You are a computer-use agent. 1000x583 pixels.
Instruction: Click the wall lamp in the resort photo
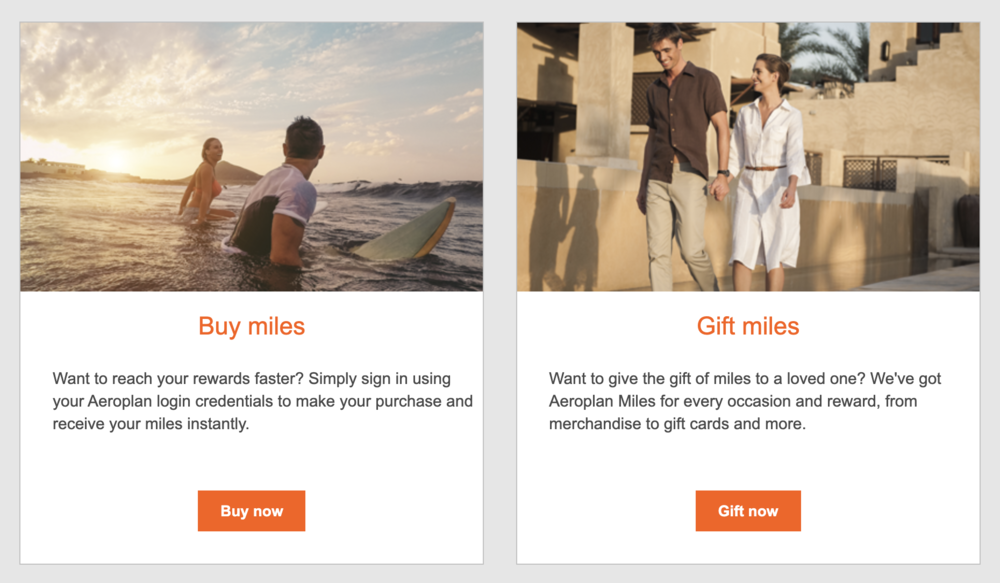click(885, 50)
